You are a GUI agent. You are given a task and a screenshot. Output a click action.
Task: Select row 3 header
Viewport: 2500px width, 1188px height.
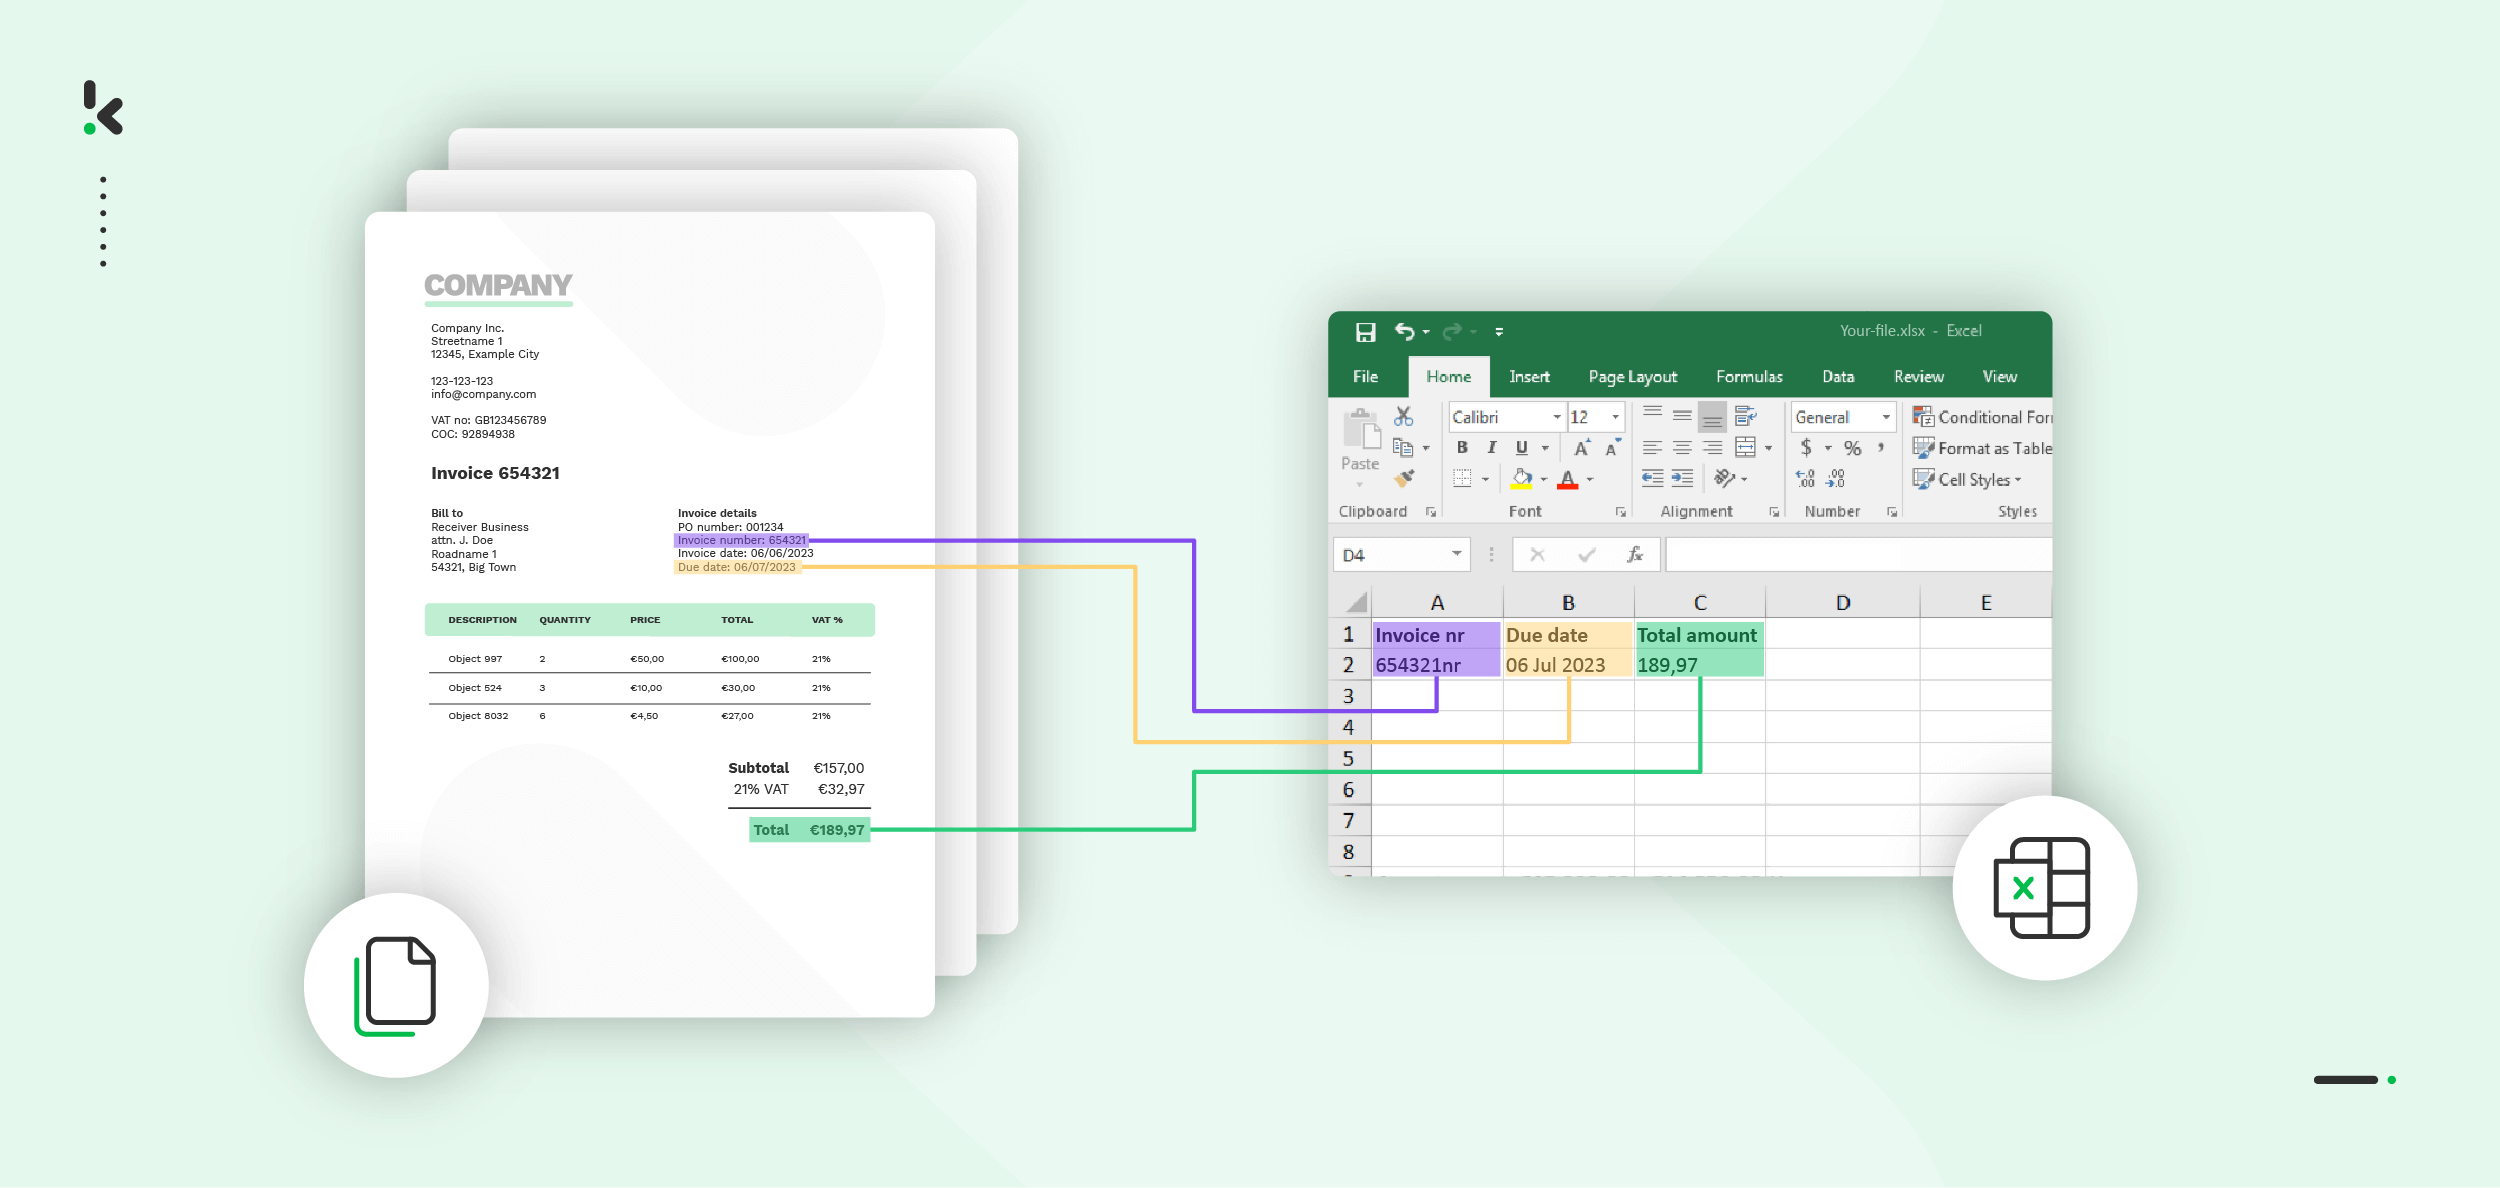pyautogui.click(x=1349, y=695)
